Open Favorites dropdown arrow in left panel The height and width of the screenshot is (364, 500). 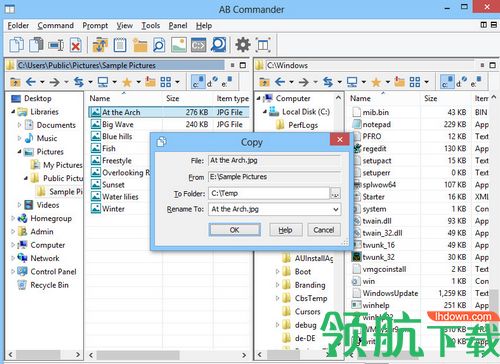tap(138, 82)
